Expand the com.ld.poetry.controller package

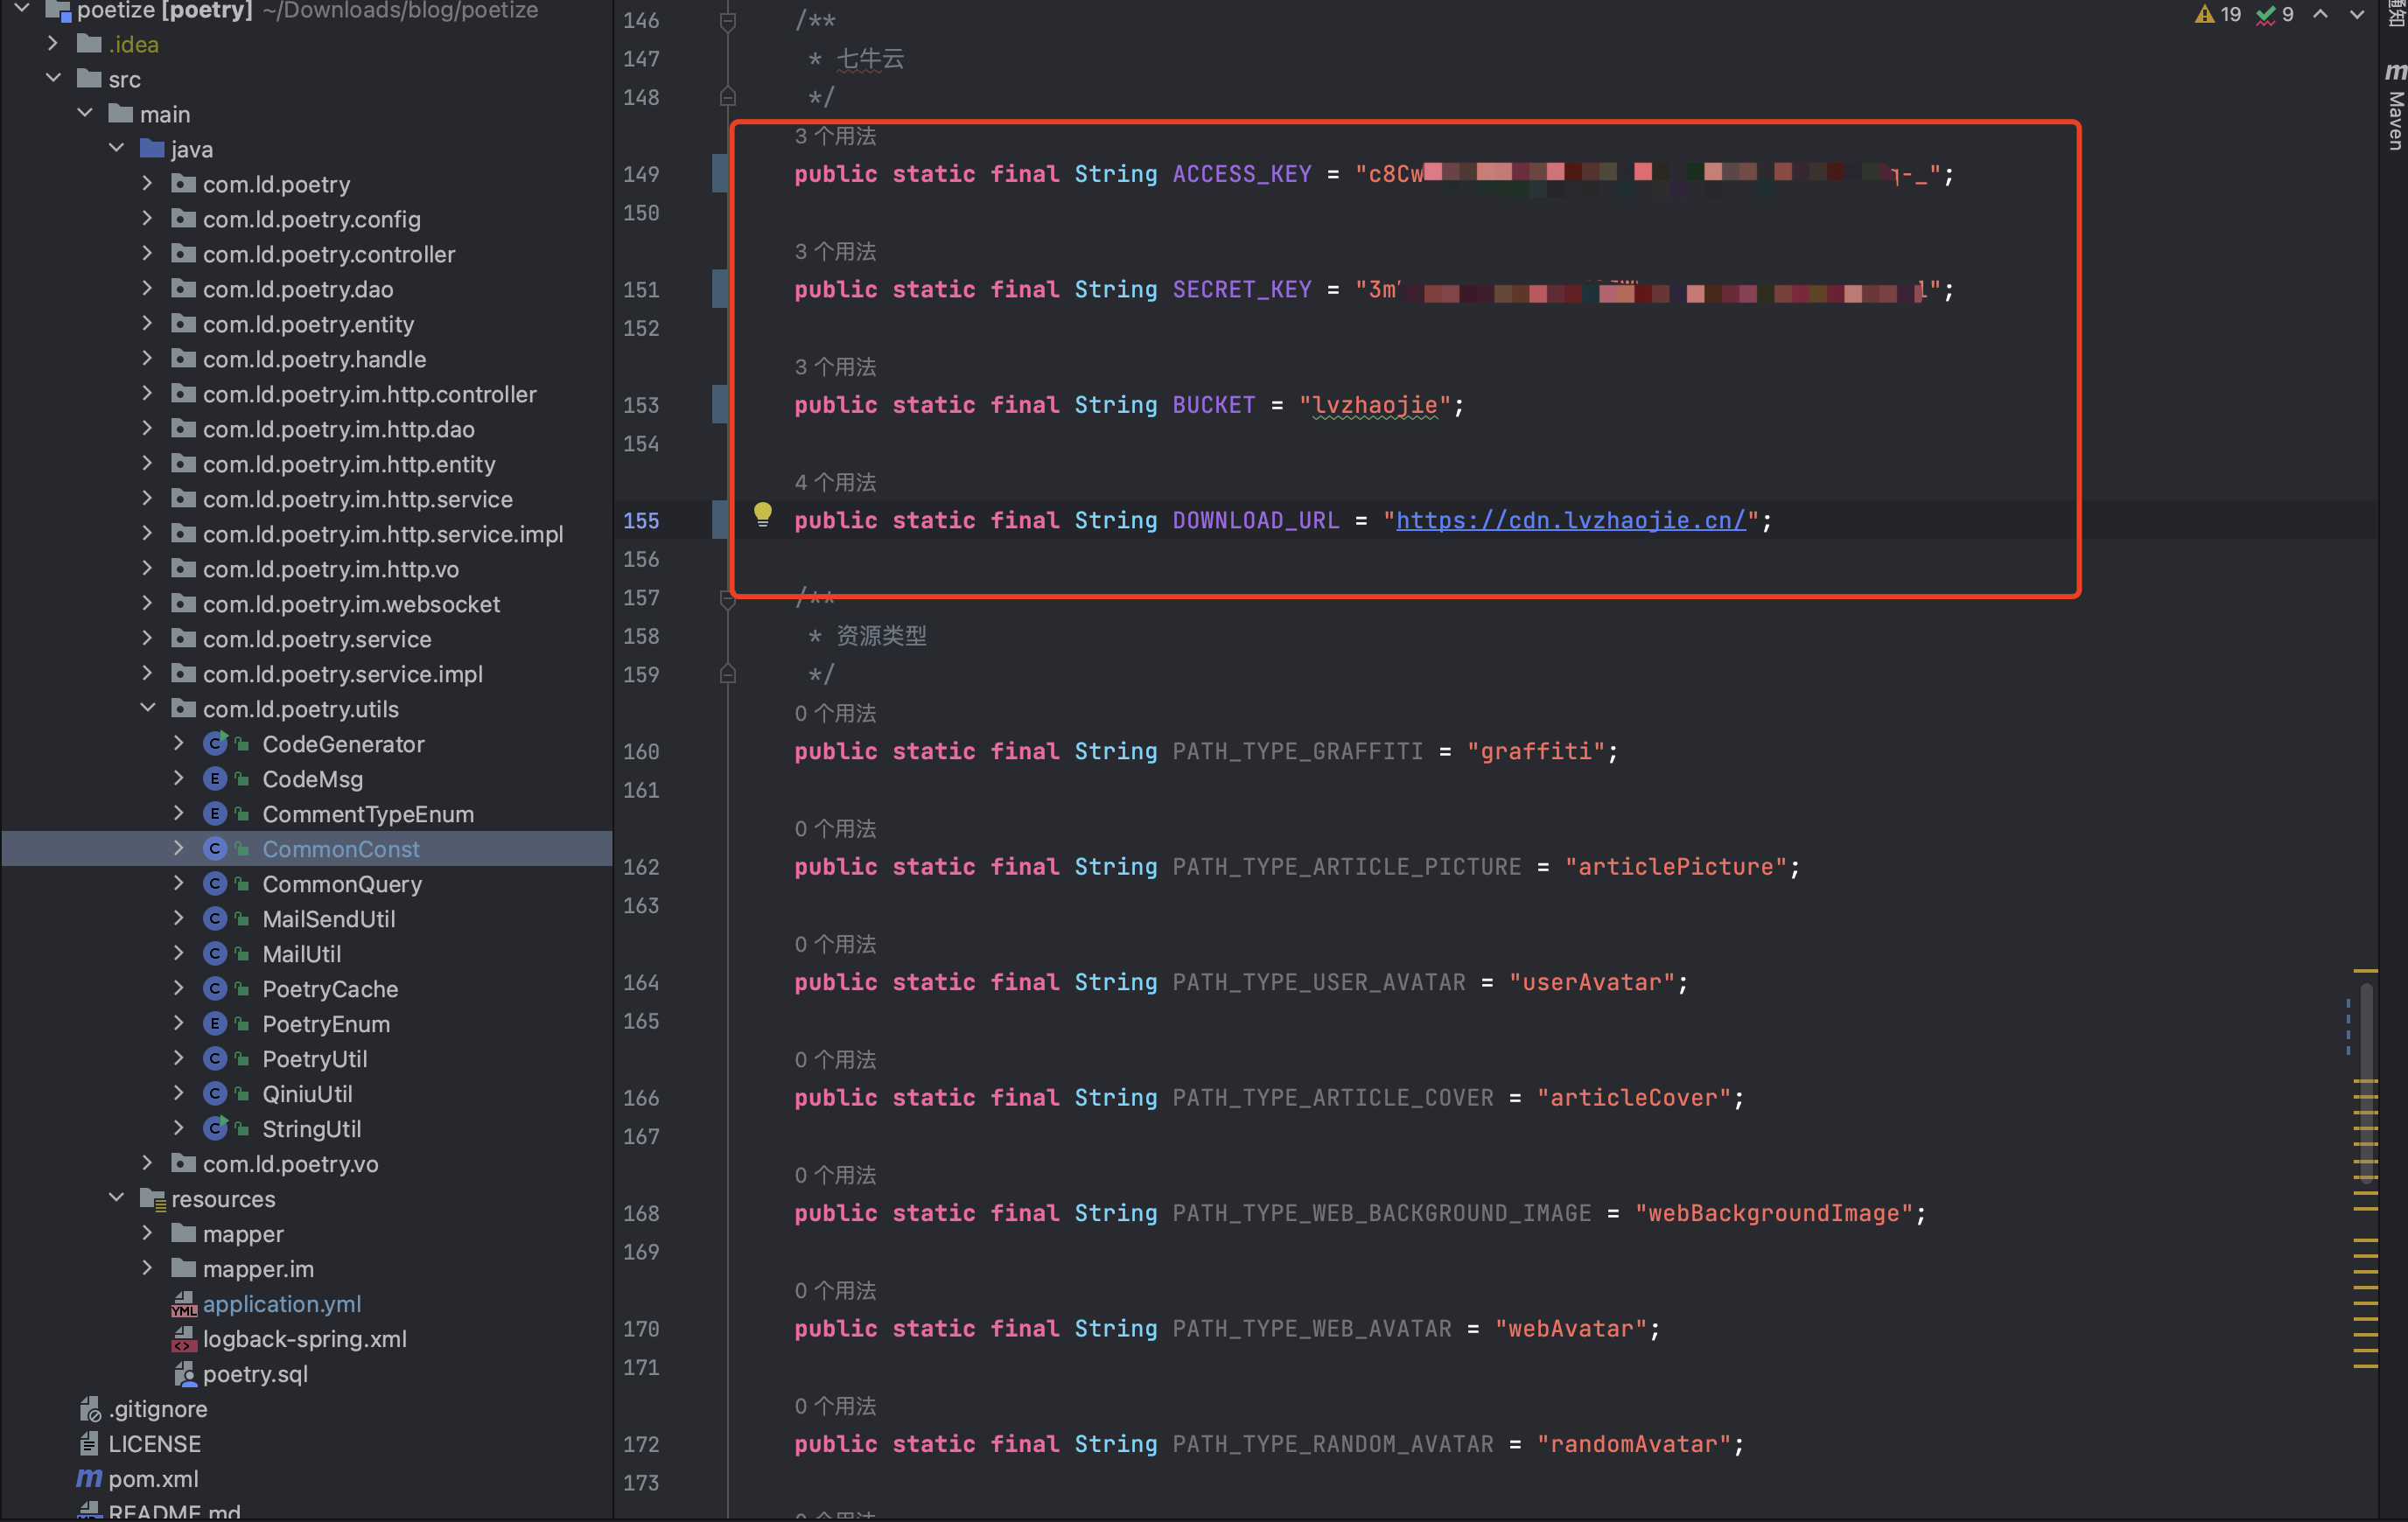(147, 253)
